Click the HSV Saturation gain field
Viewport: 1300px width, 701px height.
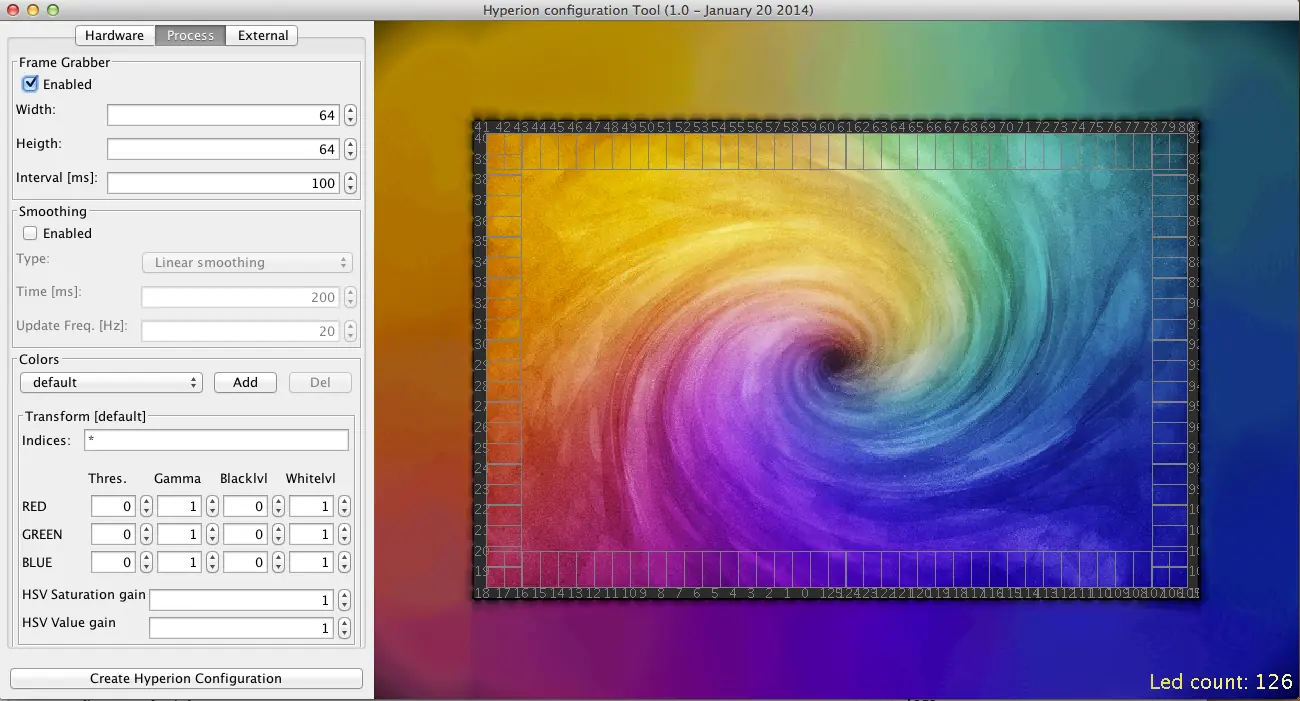(241, 600)
